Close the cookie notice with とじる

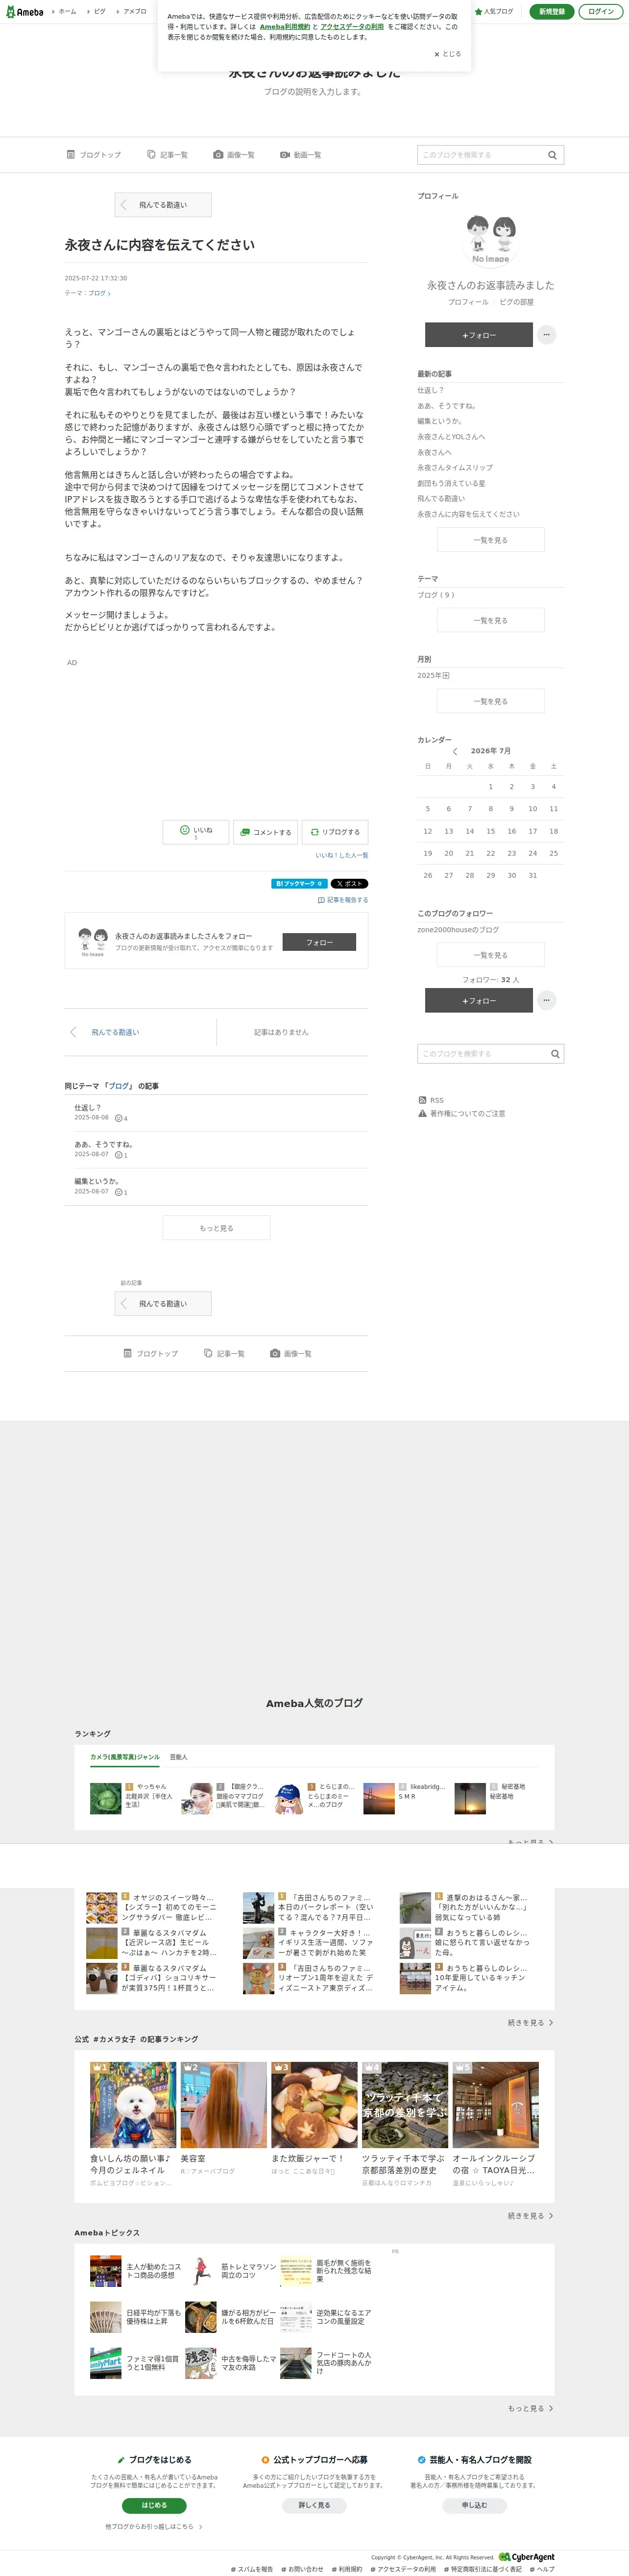pos(448,54)
